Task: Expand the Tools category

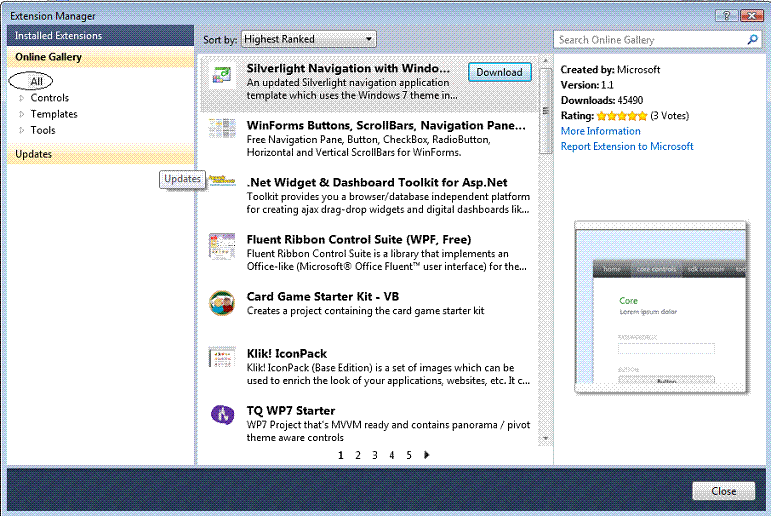Action: click(x=22, y=130)
